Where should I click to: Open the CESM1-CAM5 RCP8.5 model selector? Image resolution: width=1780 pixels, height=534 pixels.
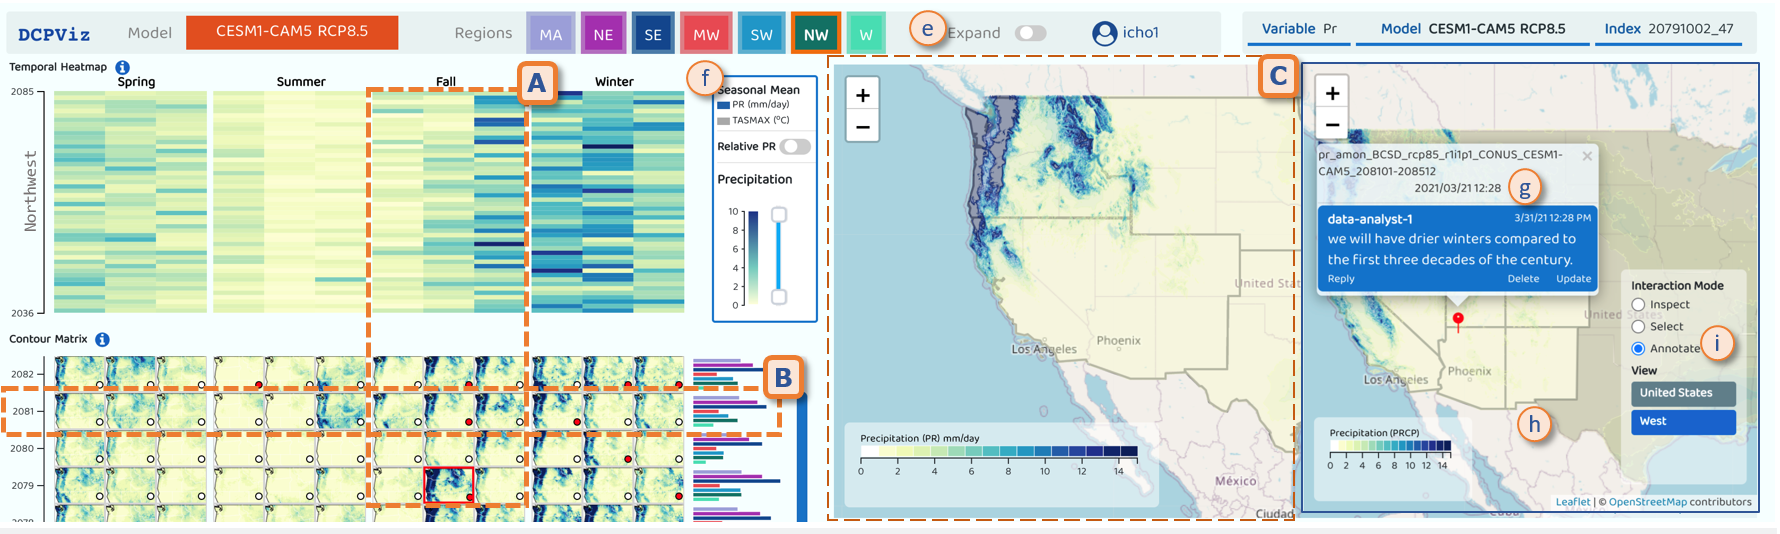[292, 32]
